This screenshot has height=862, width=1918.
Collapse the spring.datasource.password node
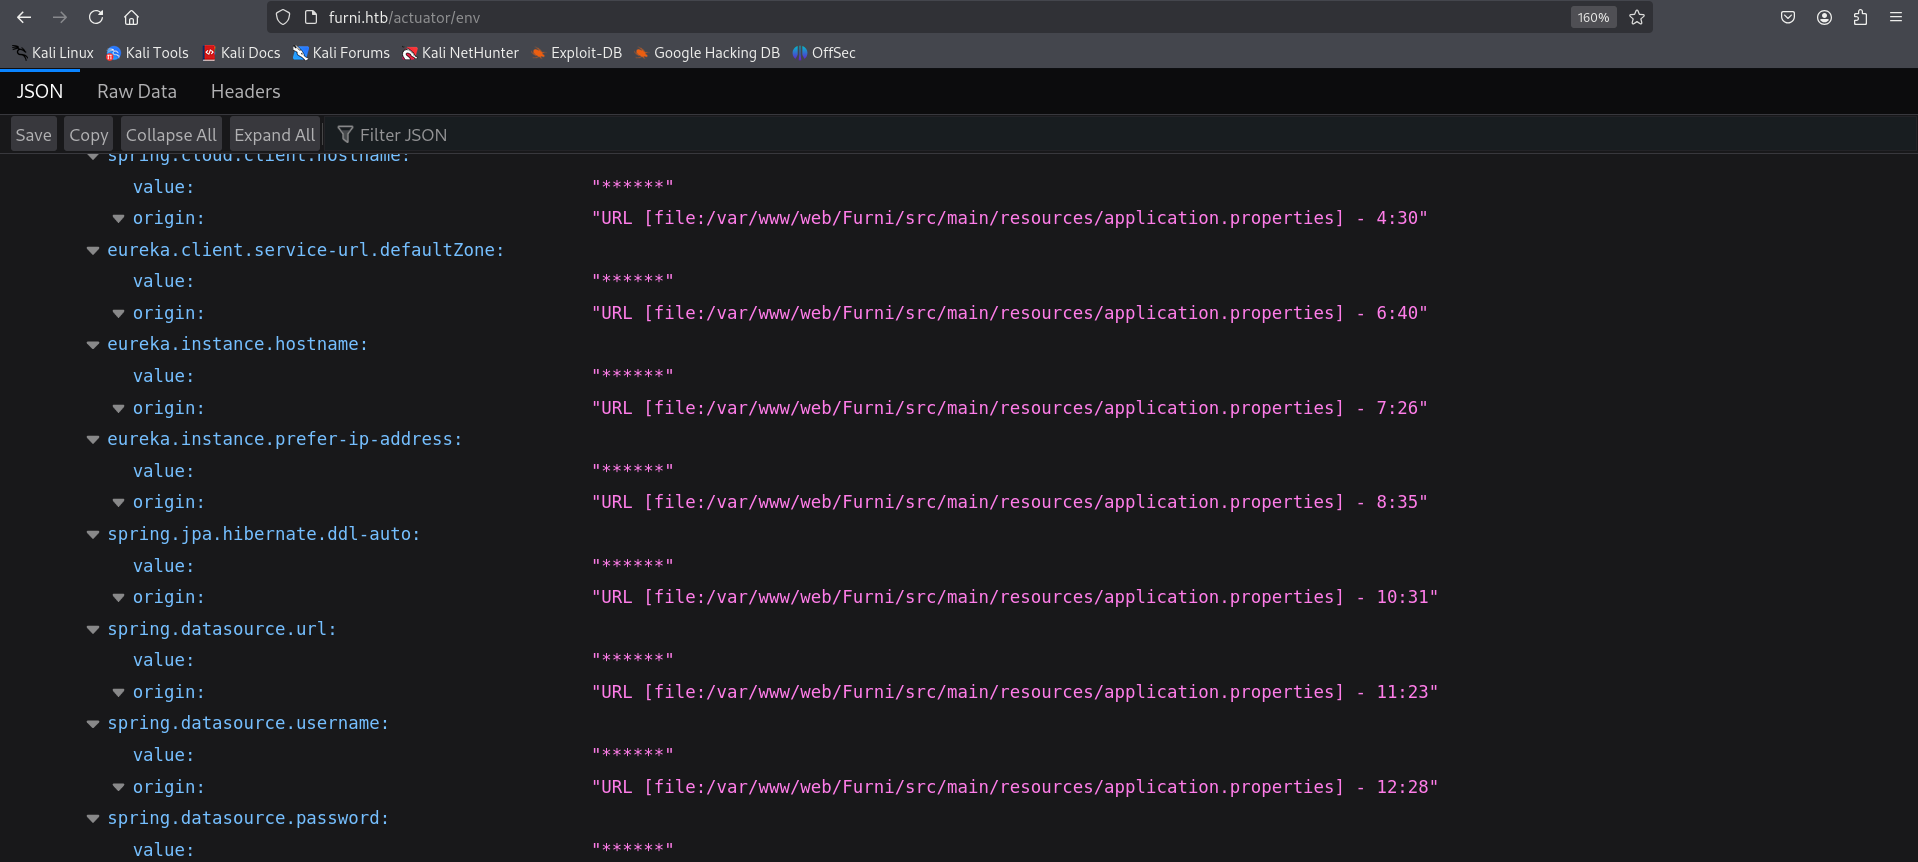(93, 819)
